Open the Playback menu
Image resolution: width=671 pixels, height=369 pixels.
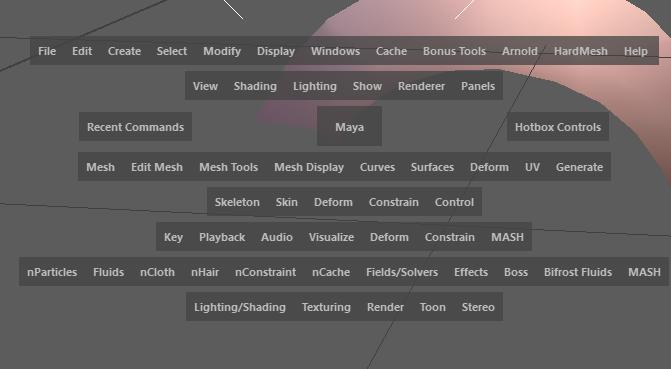(x=222, y=237)
